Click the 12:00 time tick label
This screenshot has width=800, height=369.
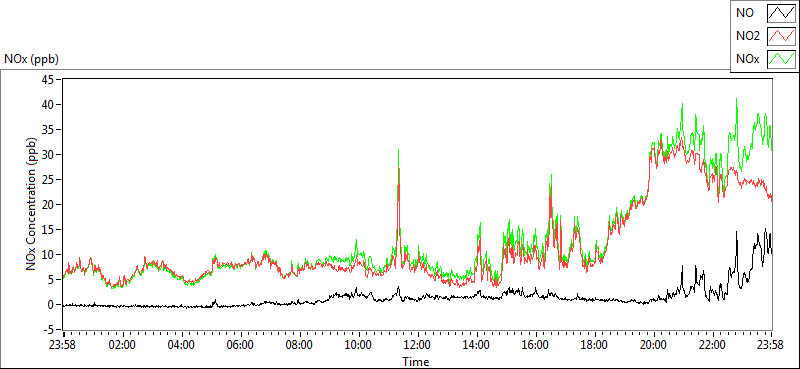tap(417, 344)
